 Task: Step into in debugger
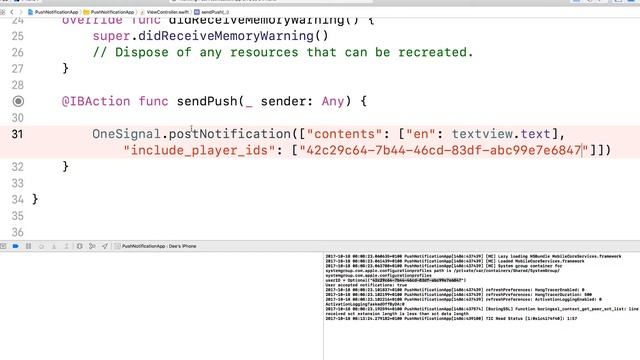54,246
